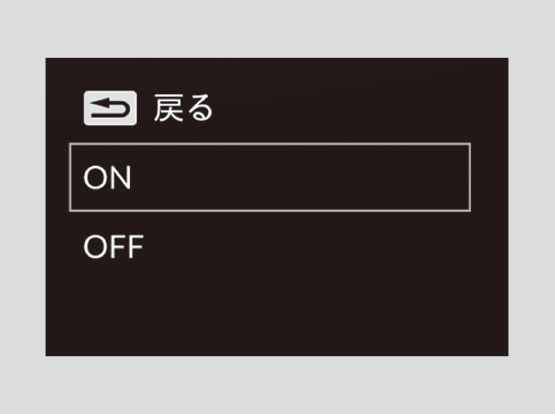This screenshot has height=414, width=555.
Task: Click the U-turn arrow button at top
Action: pos(110,108)
